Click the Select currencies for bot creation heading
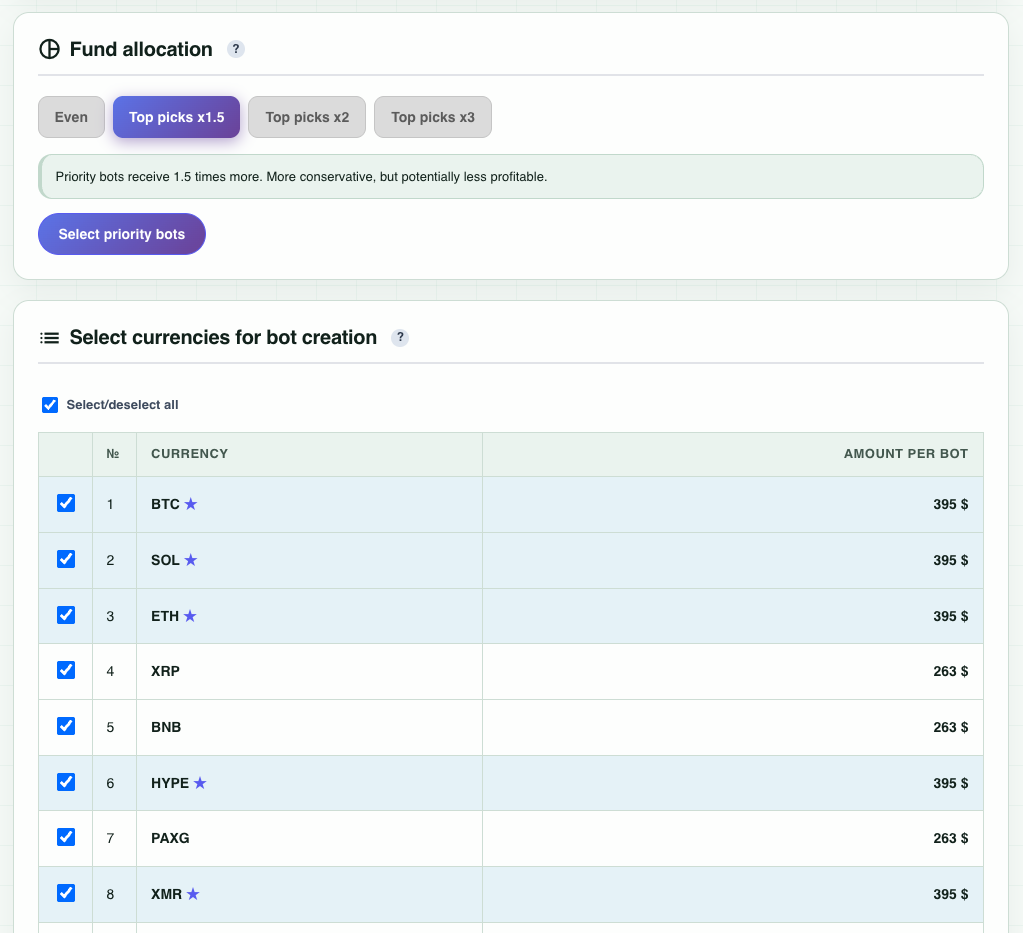The image size is (1023, 933). click(223, 337)
